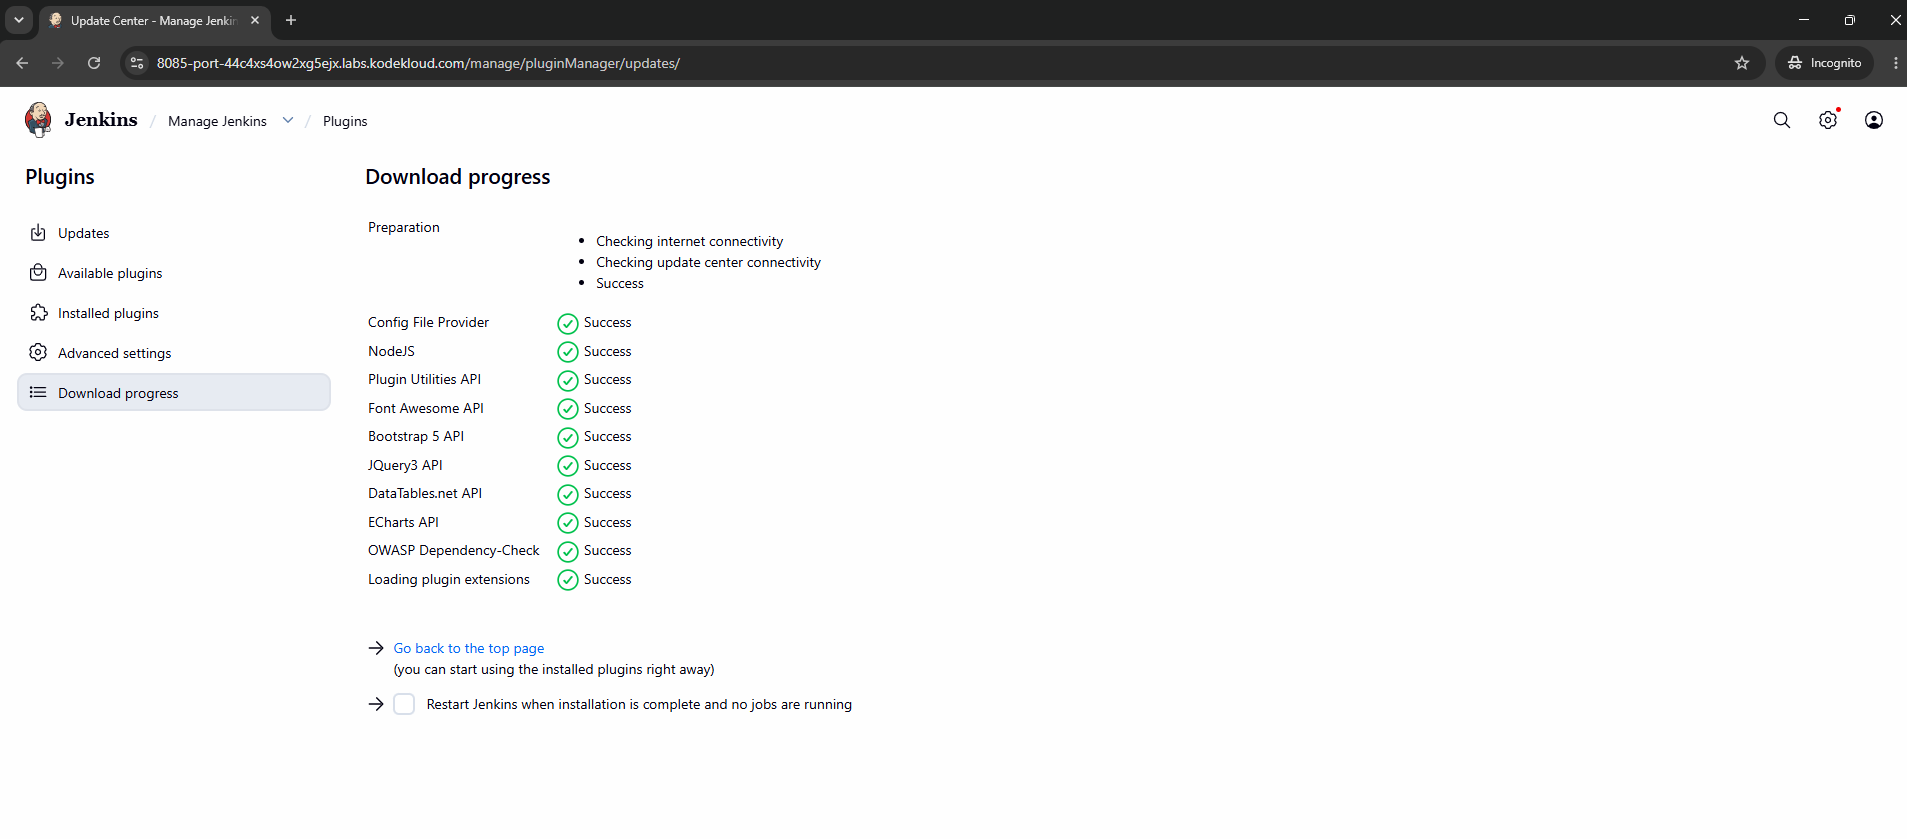Click the installed plugins right away note
The image size is (1907, 839).
tap(554, 669)
